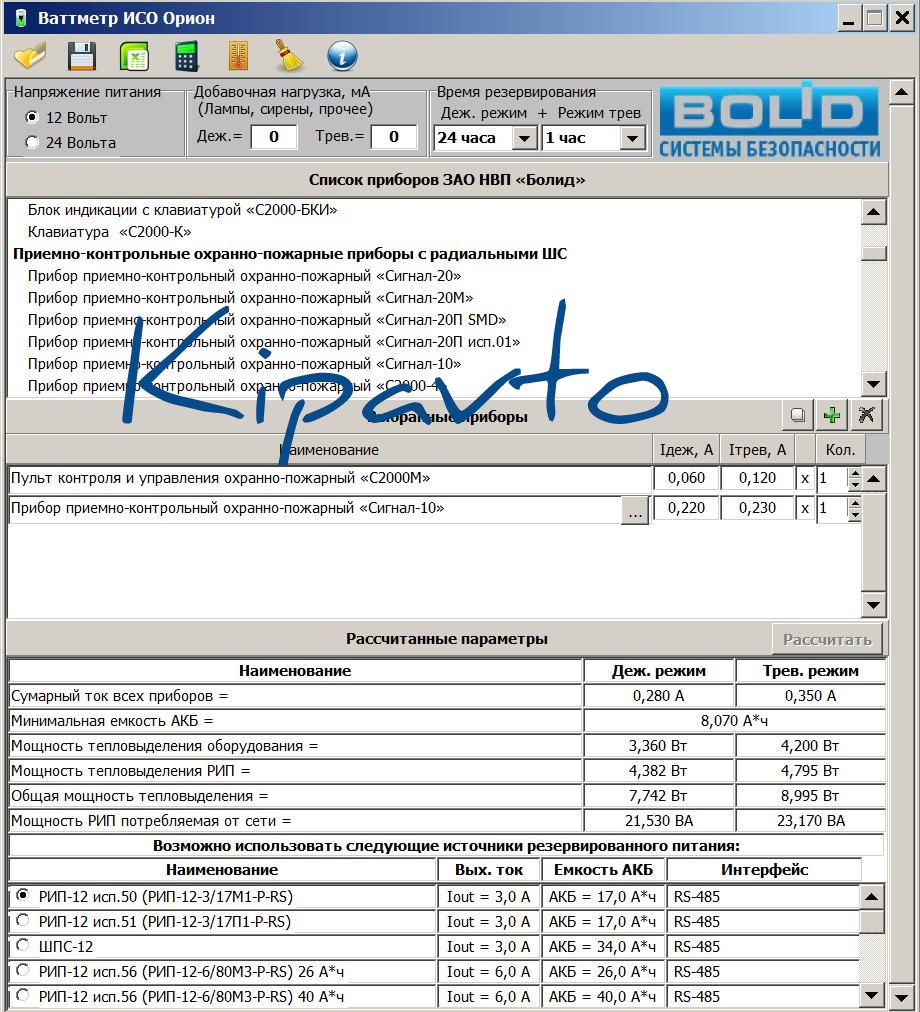Image resolution: width=920 pixels, height=1012 pixels.
Task: Click quantity field for Сигнал-10 row
Action: coord(832,509)
